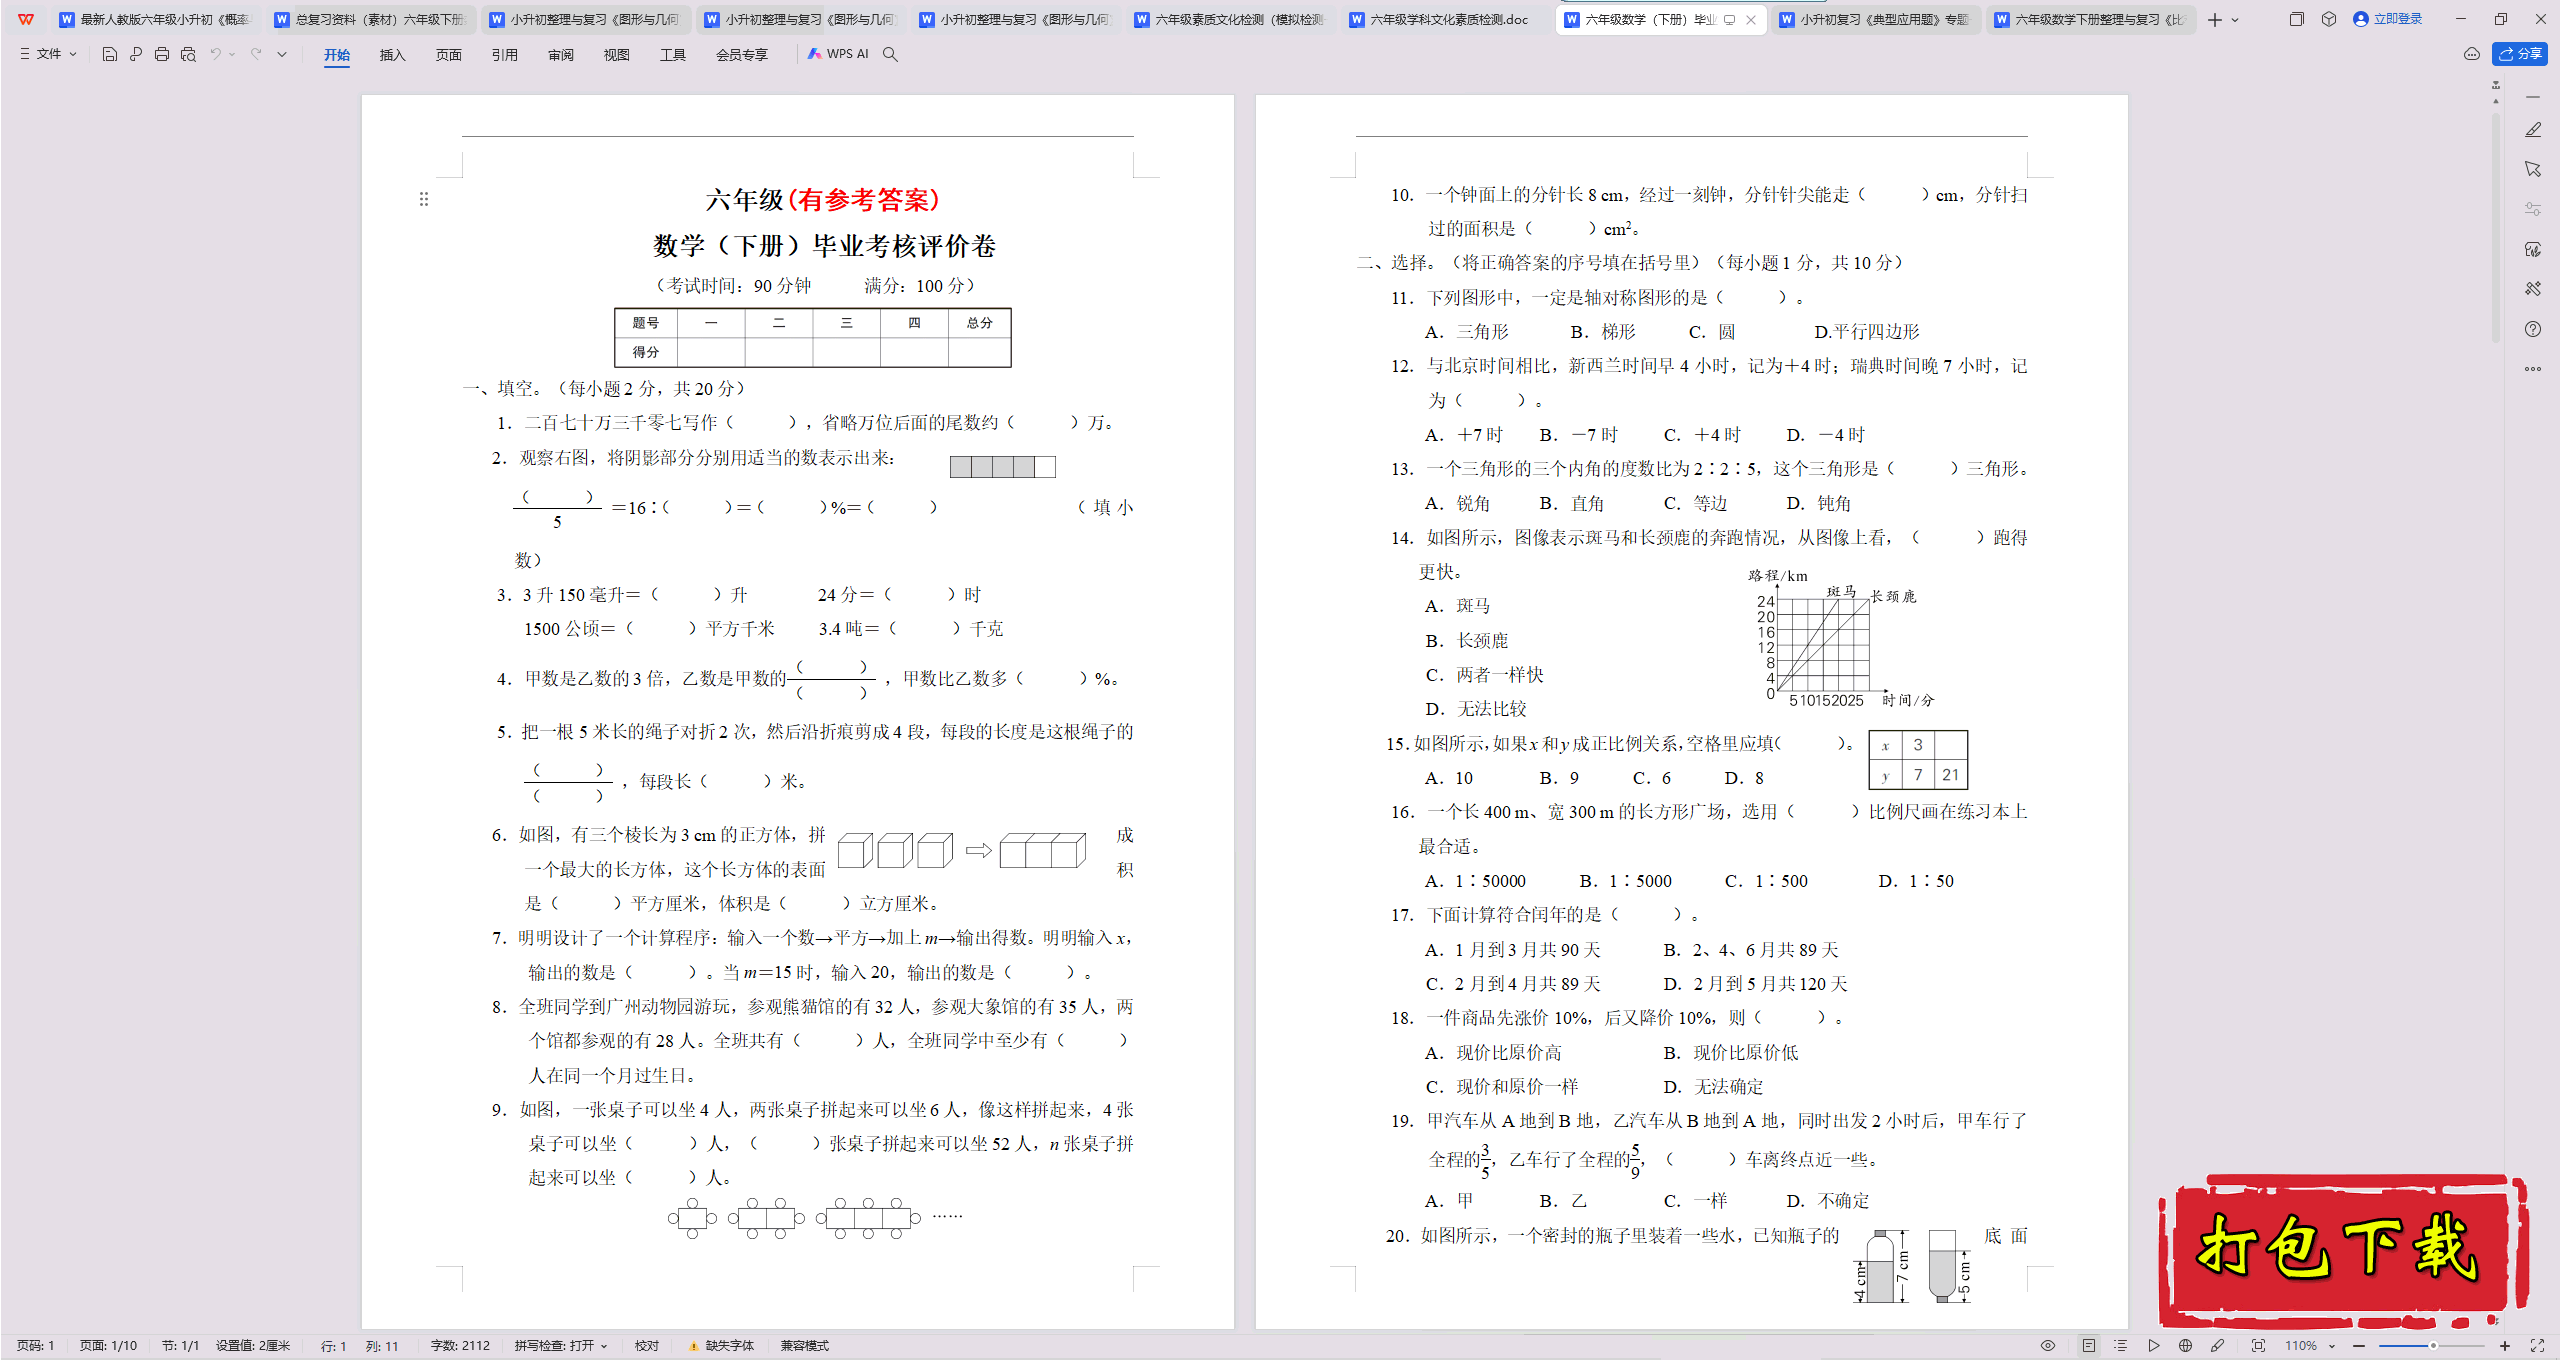The image size is (2560, 1360).
Task: Click the help question mark sidebar icon
Action: click(2533, 329)
